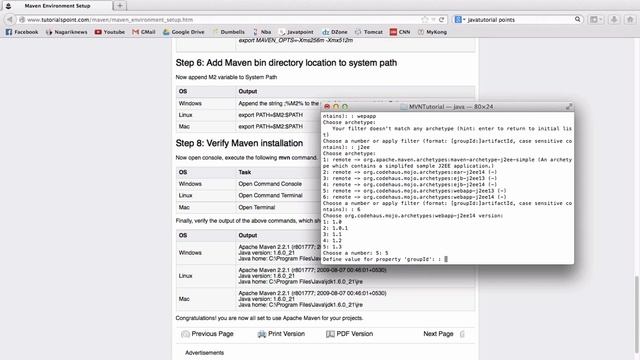Click the Step 6 heading text
The image size is (640, 360).
click(x=286, y=63)
